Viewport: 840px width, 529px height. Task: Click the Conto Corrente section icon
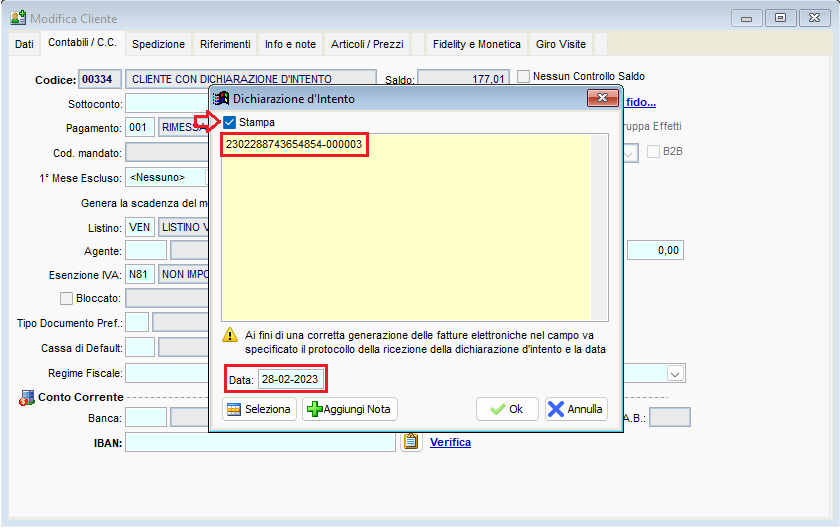pos(26,398)
